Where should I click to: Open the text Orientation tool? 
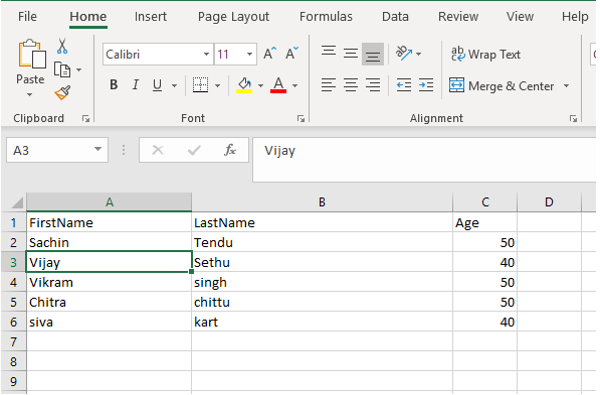(x=404, y=54)
